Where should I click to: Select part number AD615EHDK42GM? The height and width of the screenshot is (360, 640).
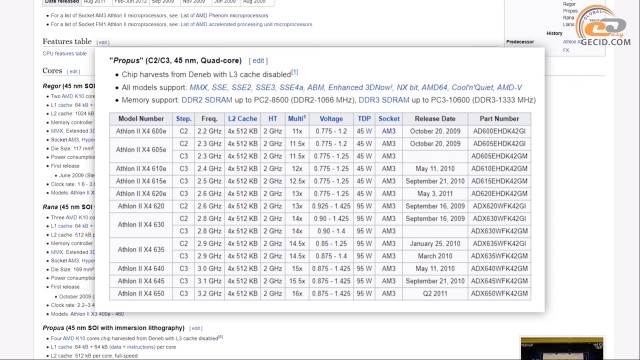coord(499,181)
